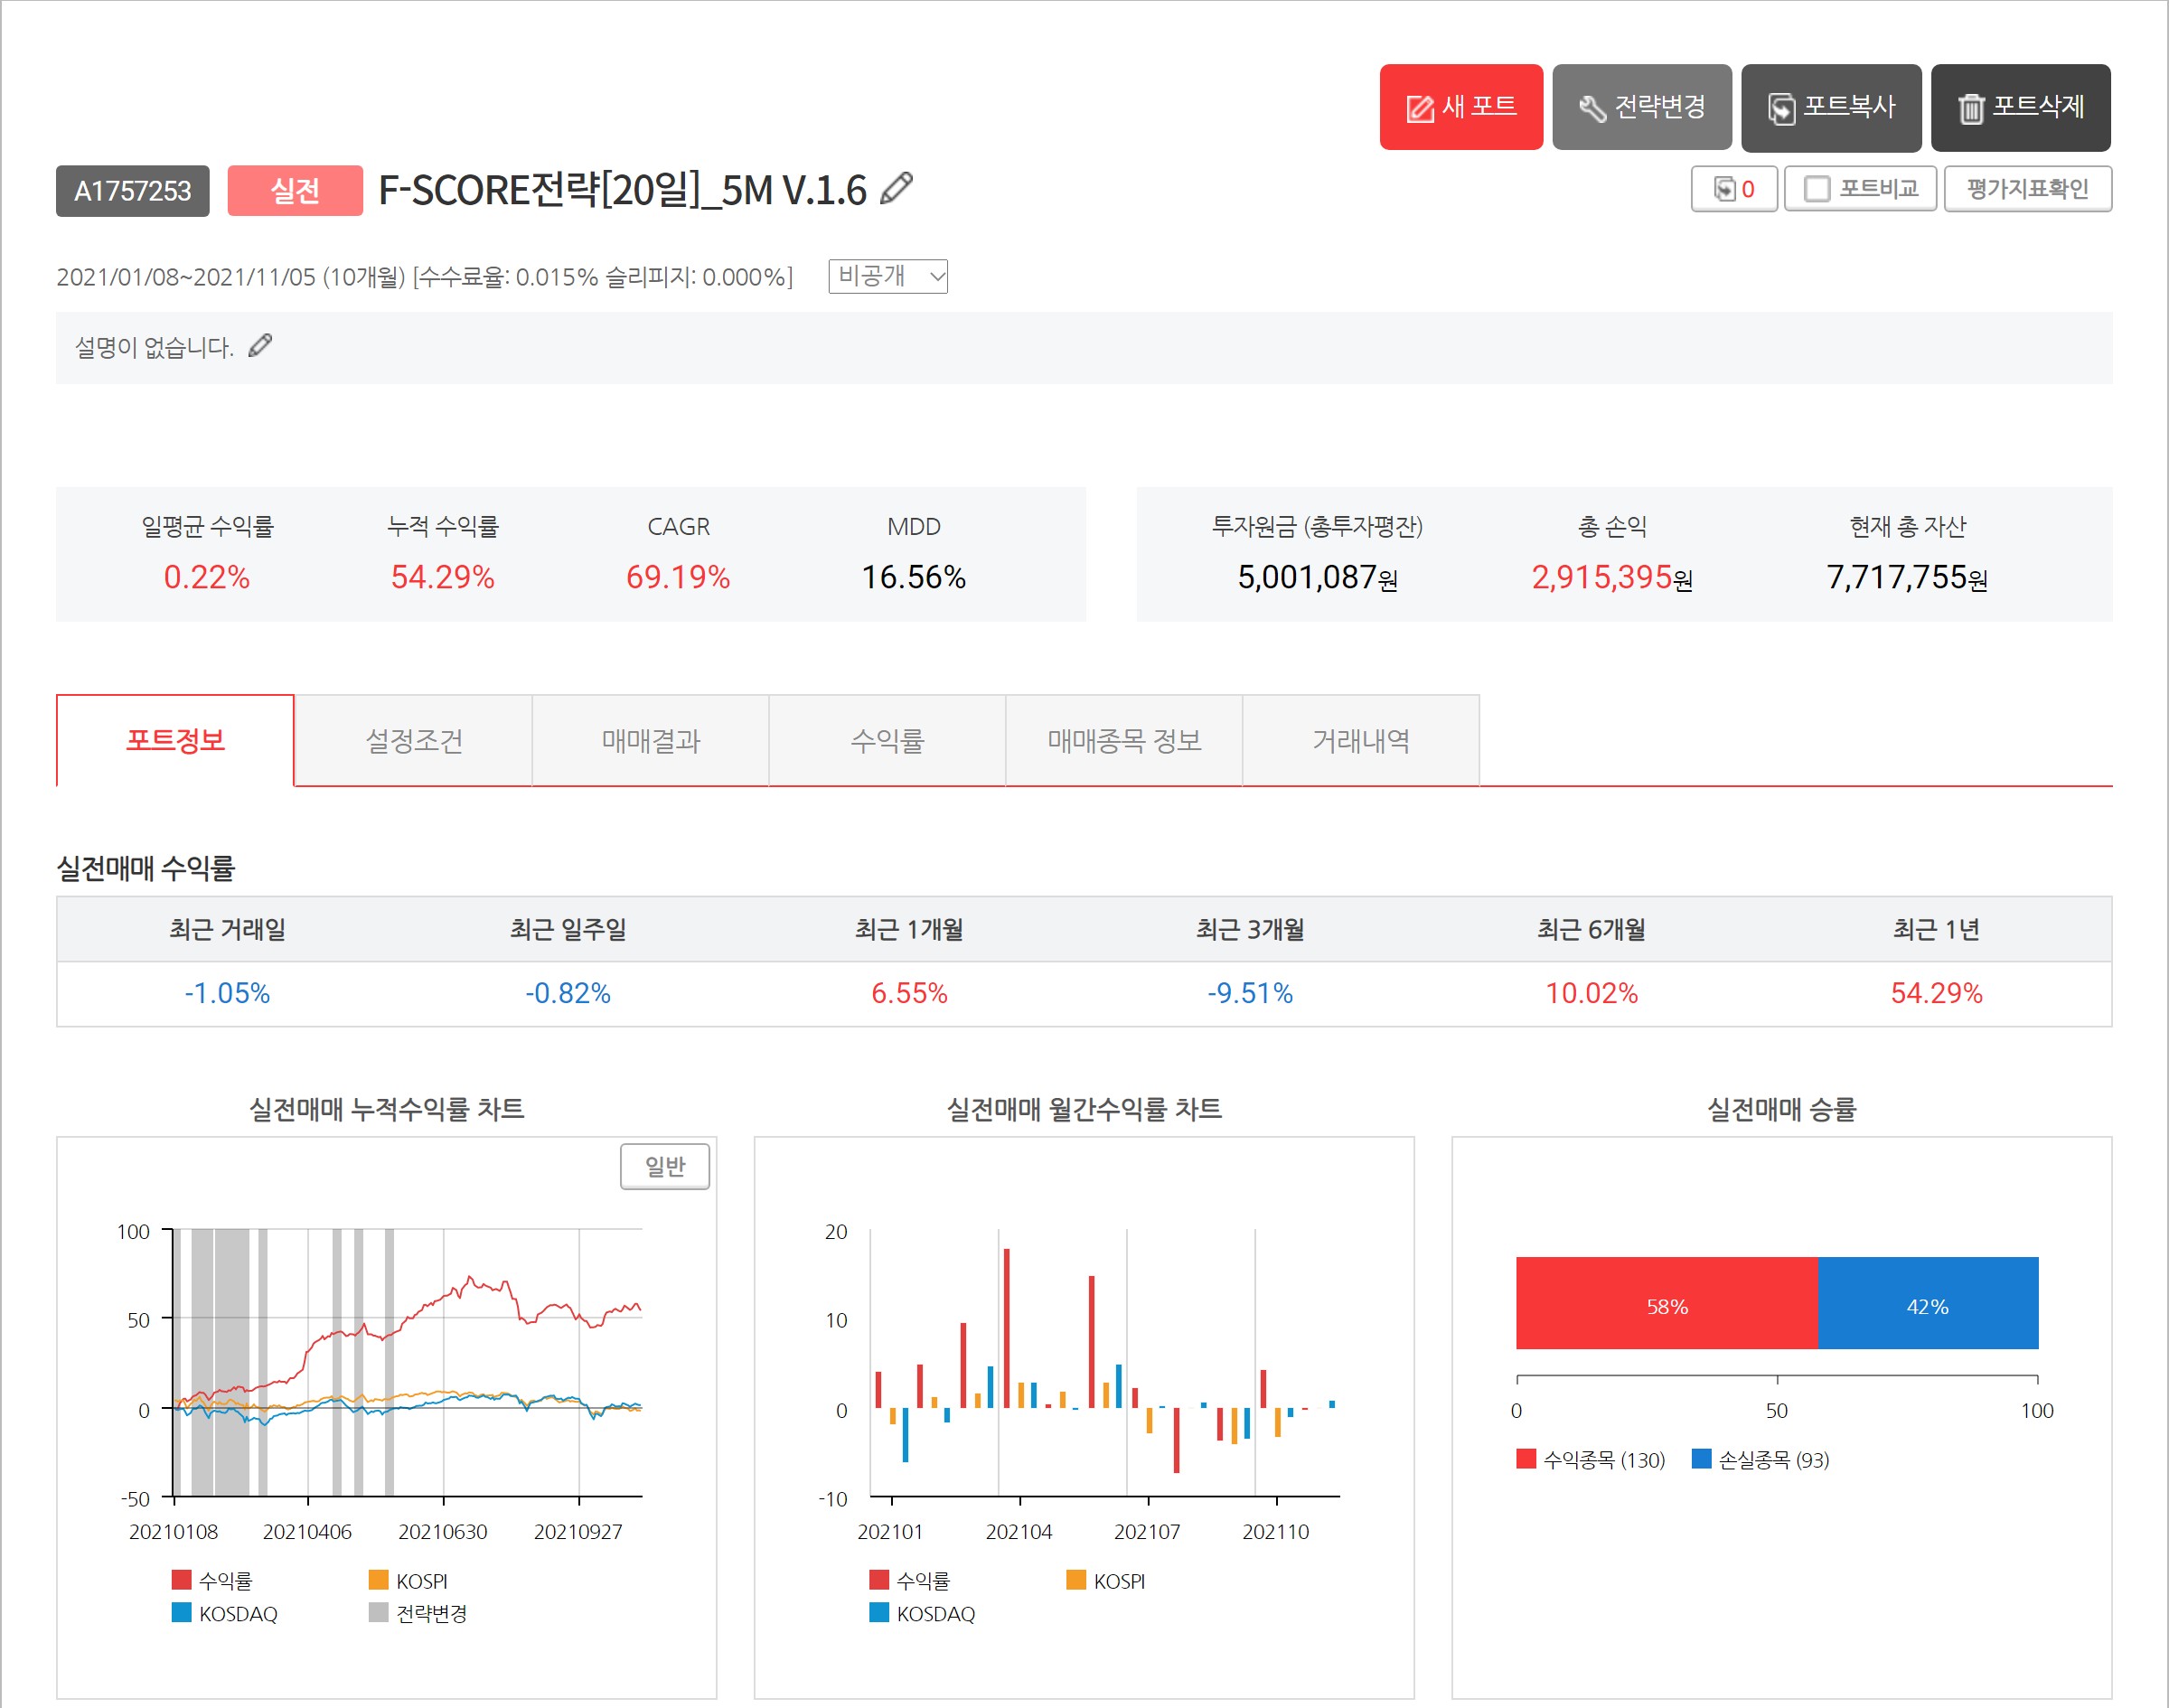Screen dimensions: 2169x1708
Task: Click the MDD value 16.56%
Action: click(914, 577)
